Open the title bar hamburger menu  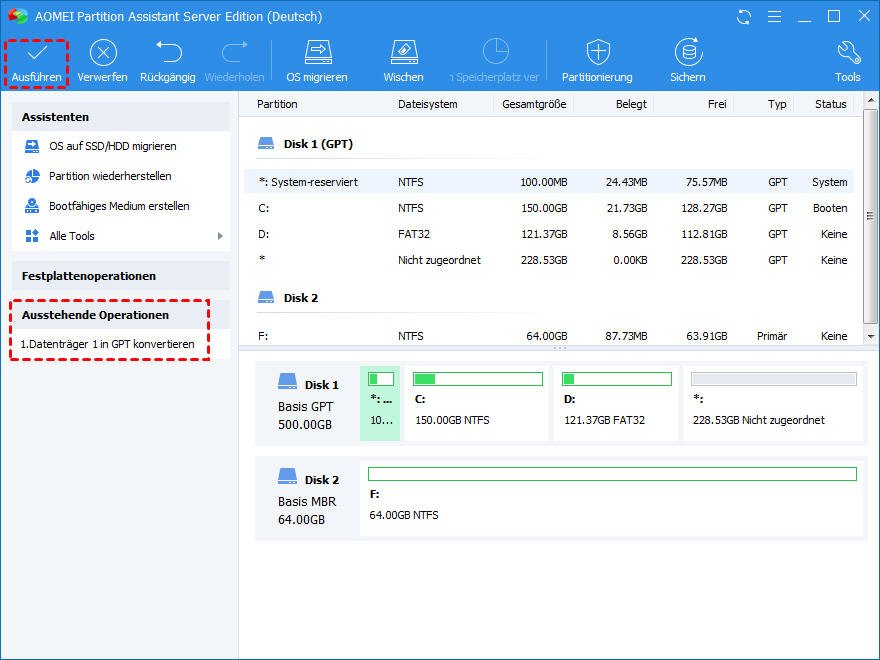(x=773, y=17)
